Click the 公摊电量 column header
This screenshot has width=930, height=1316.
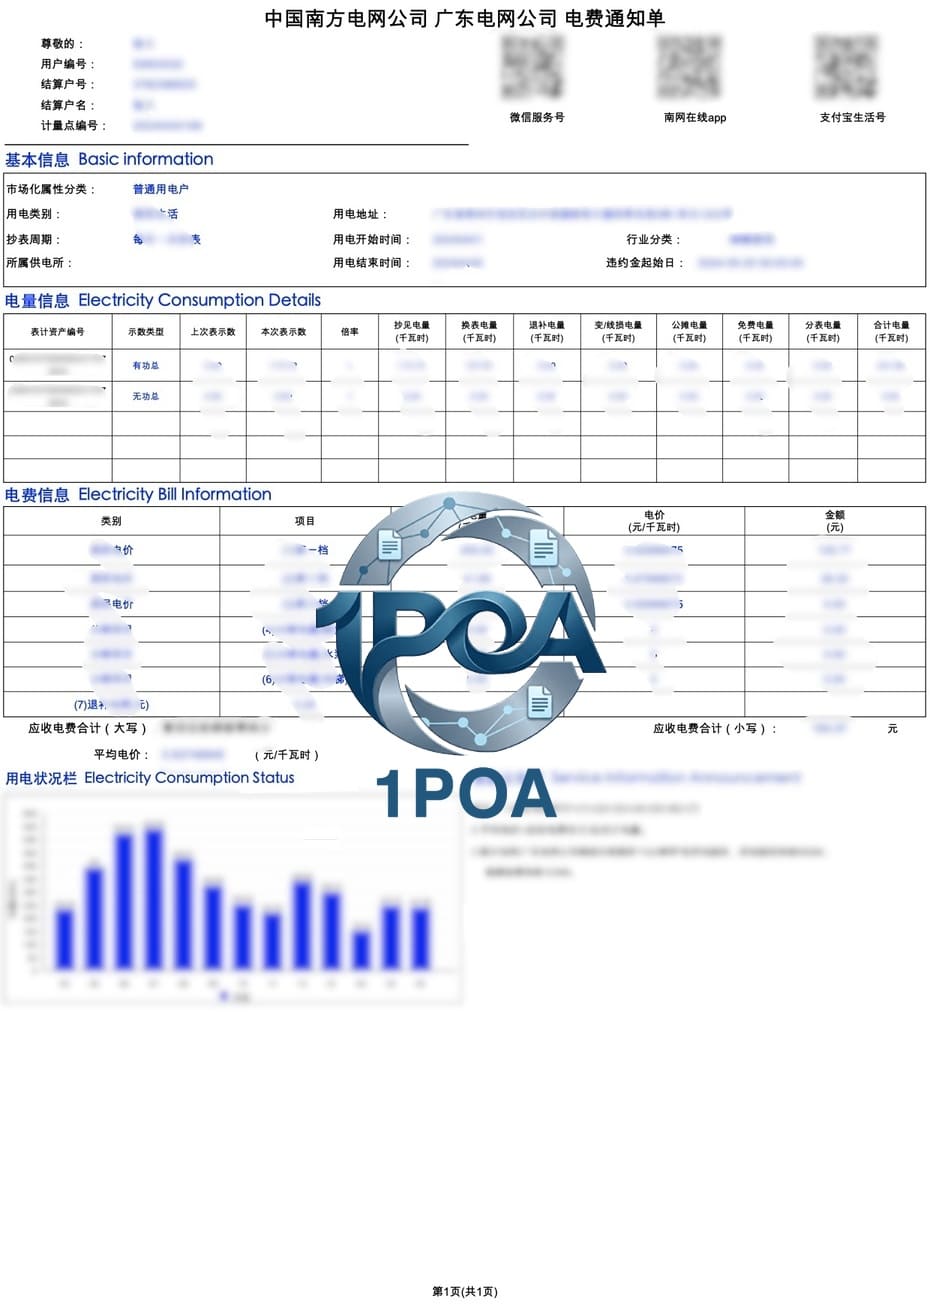pyautogui.click(x=689, y=332)
